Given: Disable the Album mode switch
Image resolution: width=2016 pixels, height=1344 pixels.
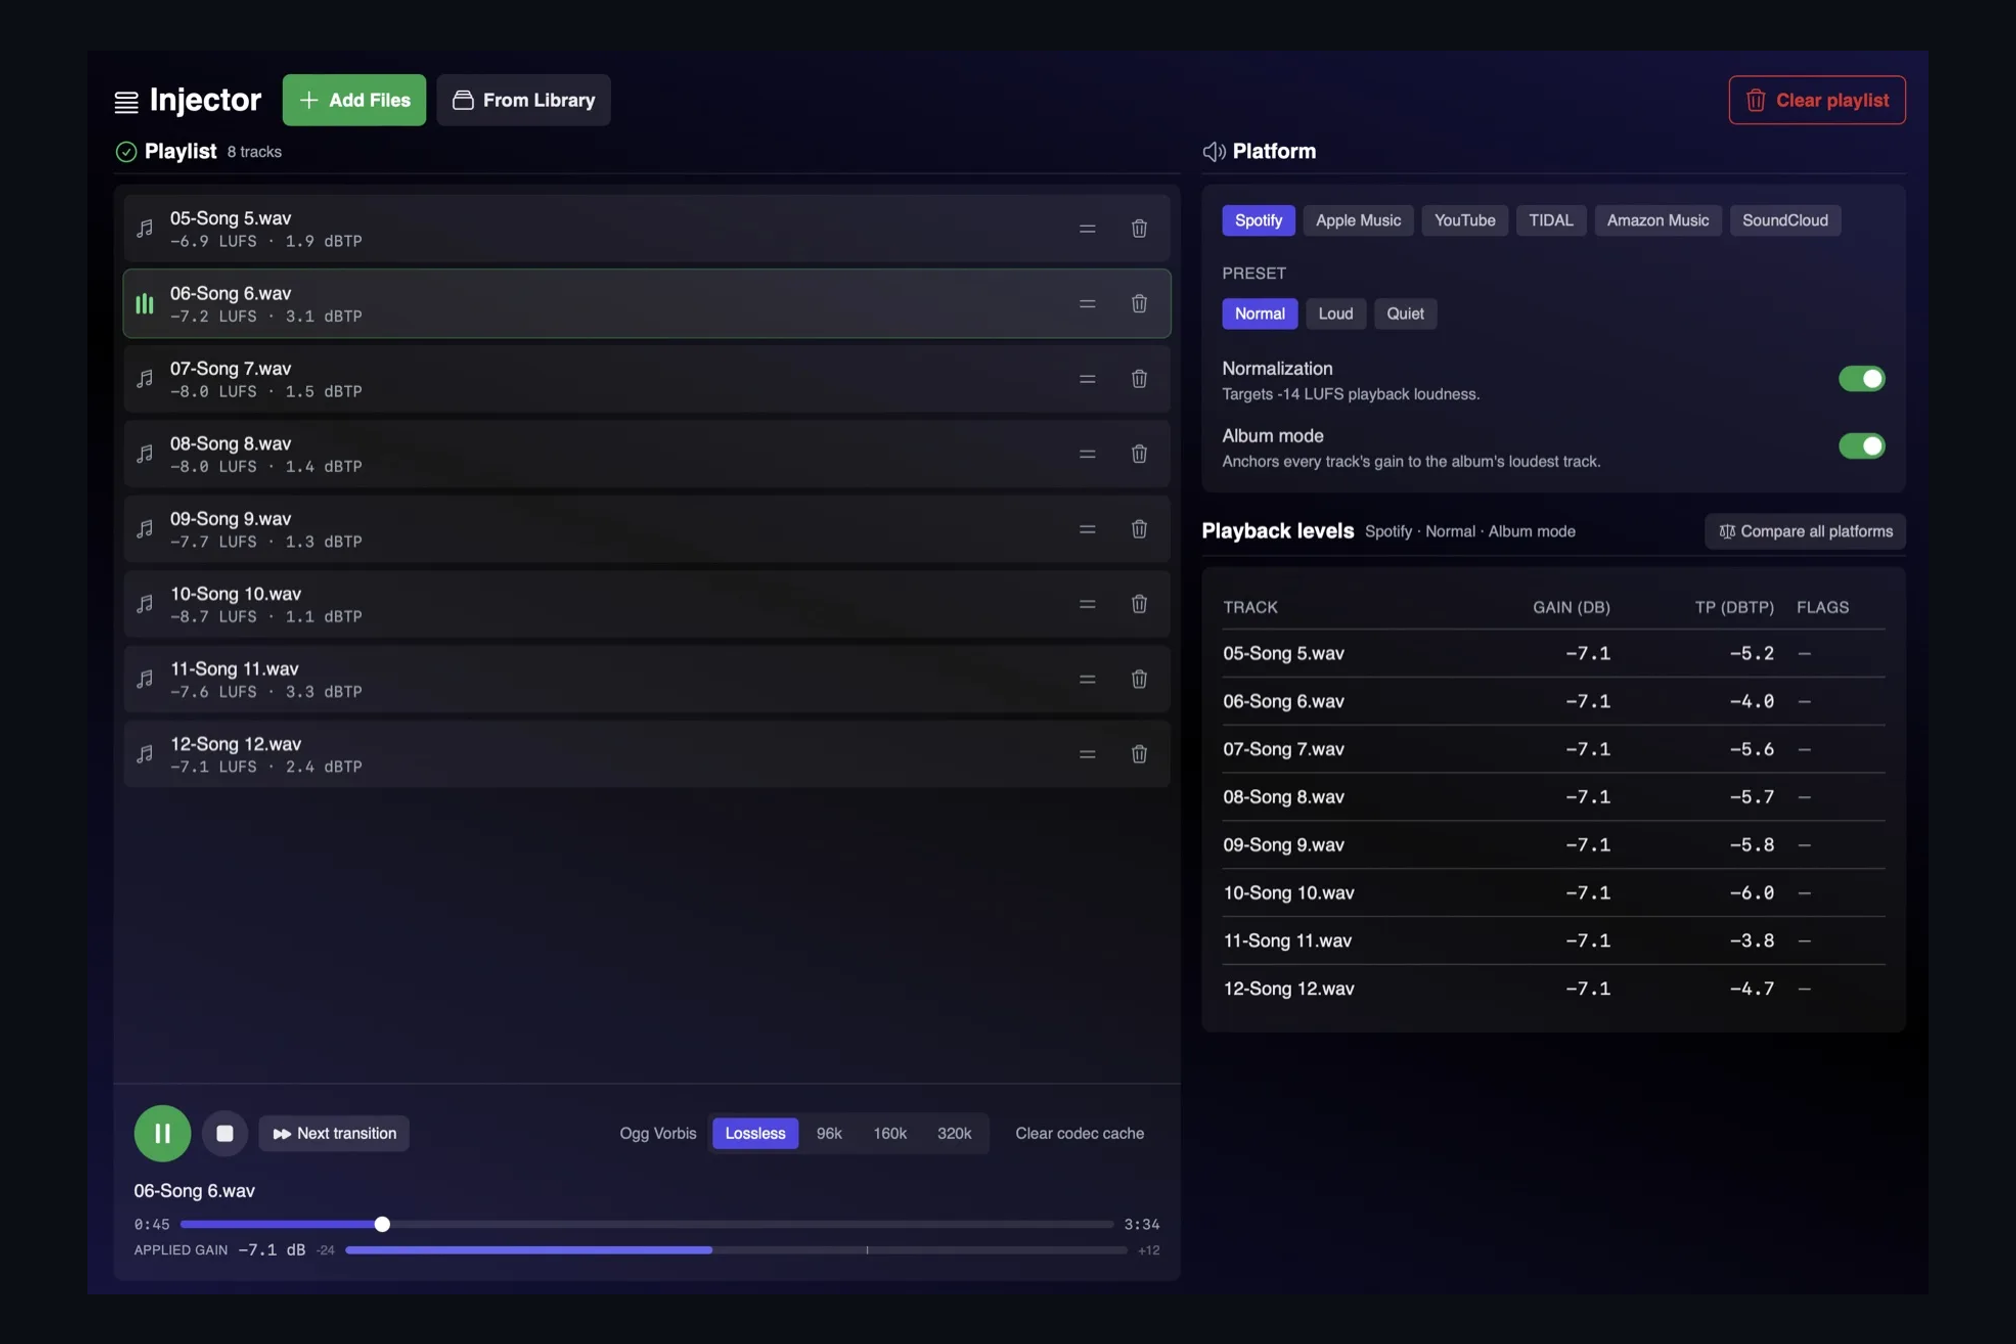Looking at the screenshot, I should pyautogui.click(x=1861, y=446).
